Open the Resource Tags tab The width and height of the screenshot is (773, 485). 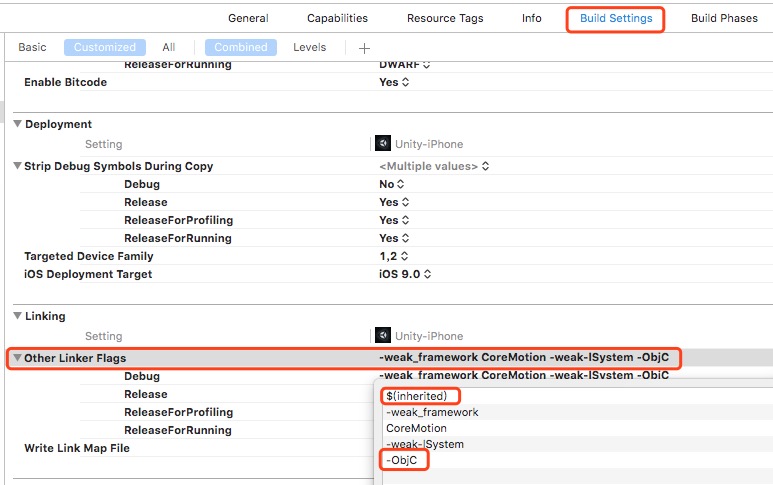pyautogui.click(x=445, y=18)
